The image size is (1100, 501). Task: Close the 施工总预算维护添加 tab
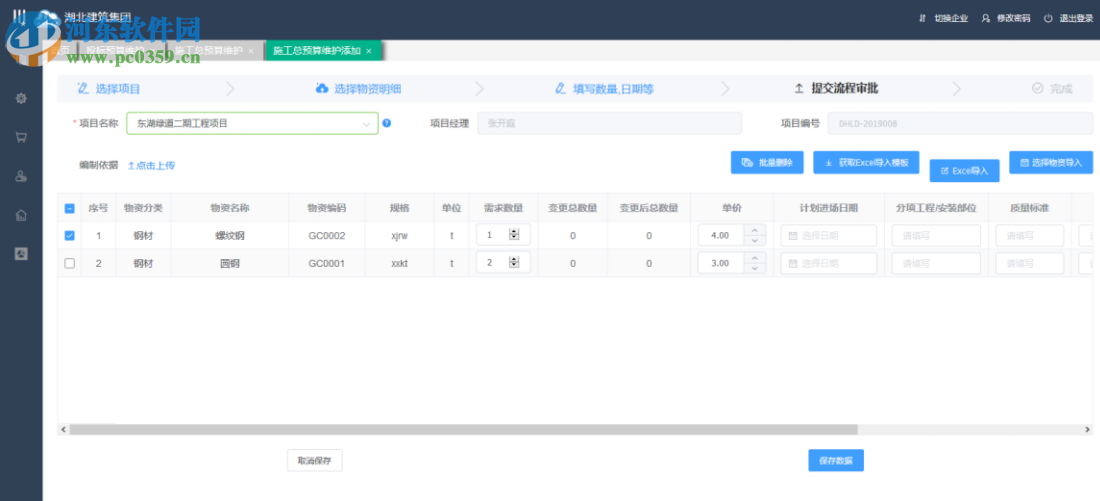368,51
